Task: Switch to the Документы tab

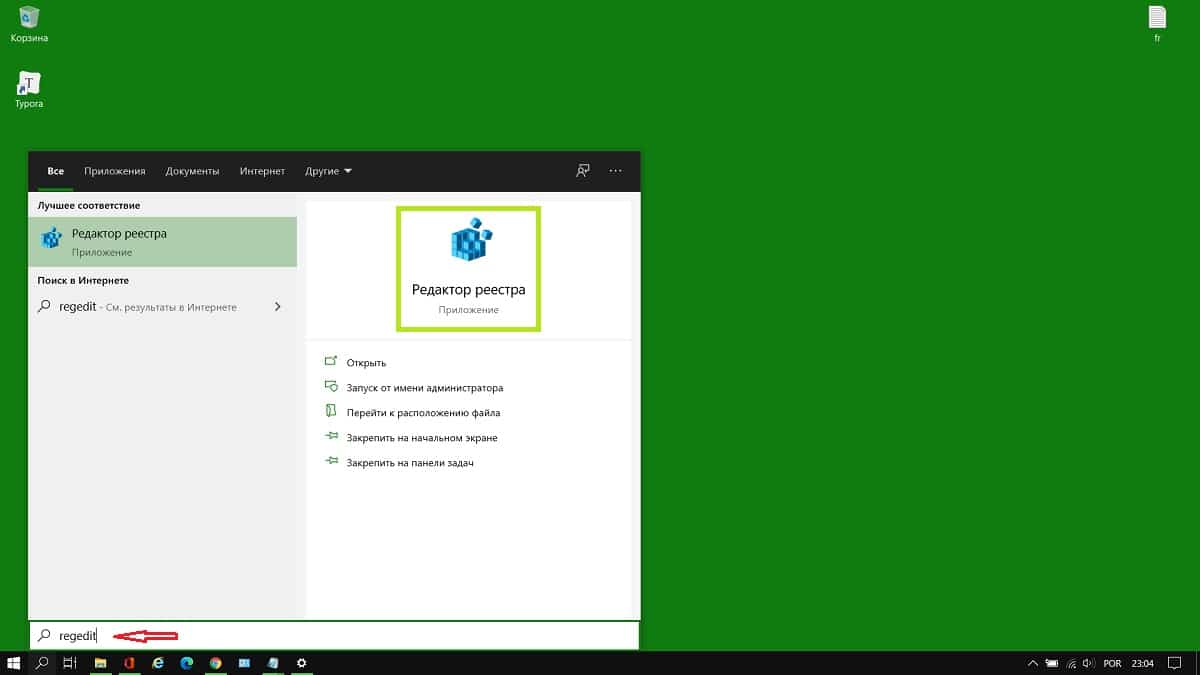Action: click(192, 171)
